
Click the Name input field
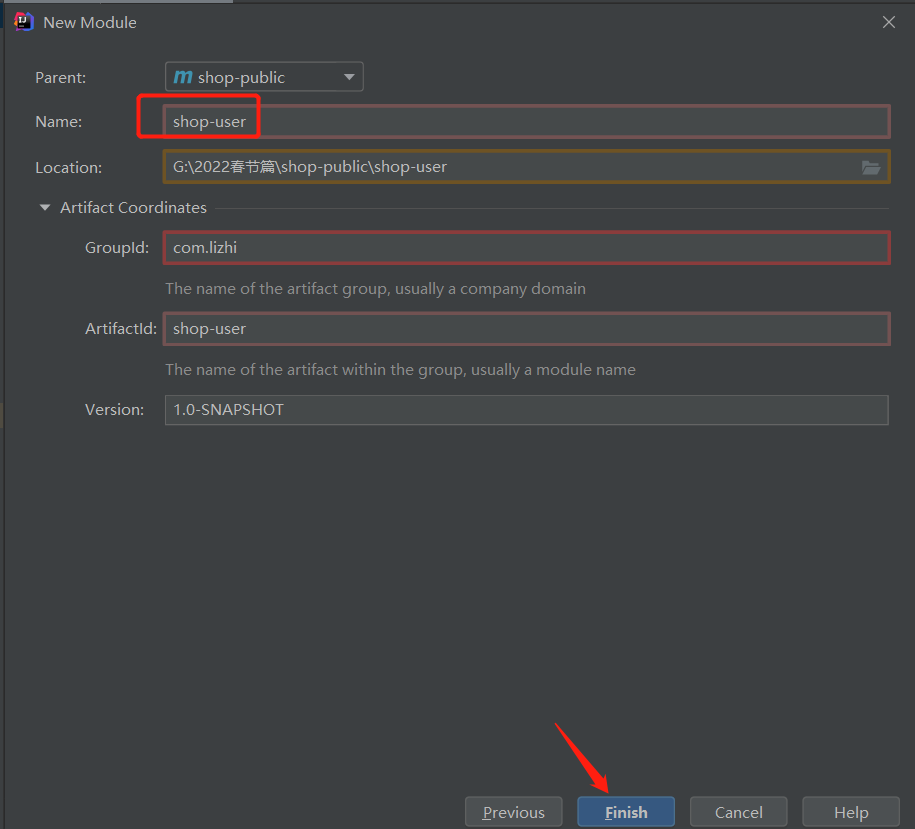526,121
